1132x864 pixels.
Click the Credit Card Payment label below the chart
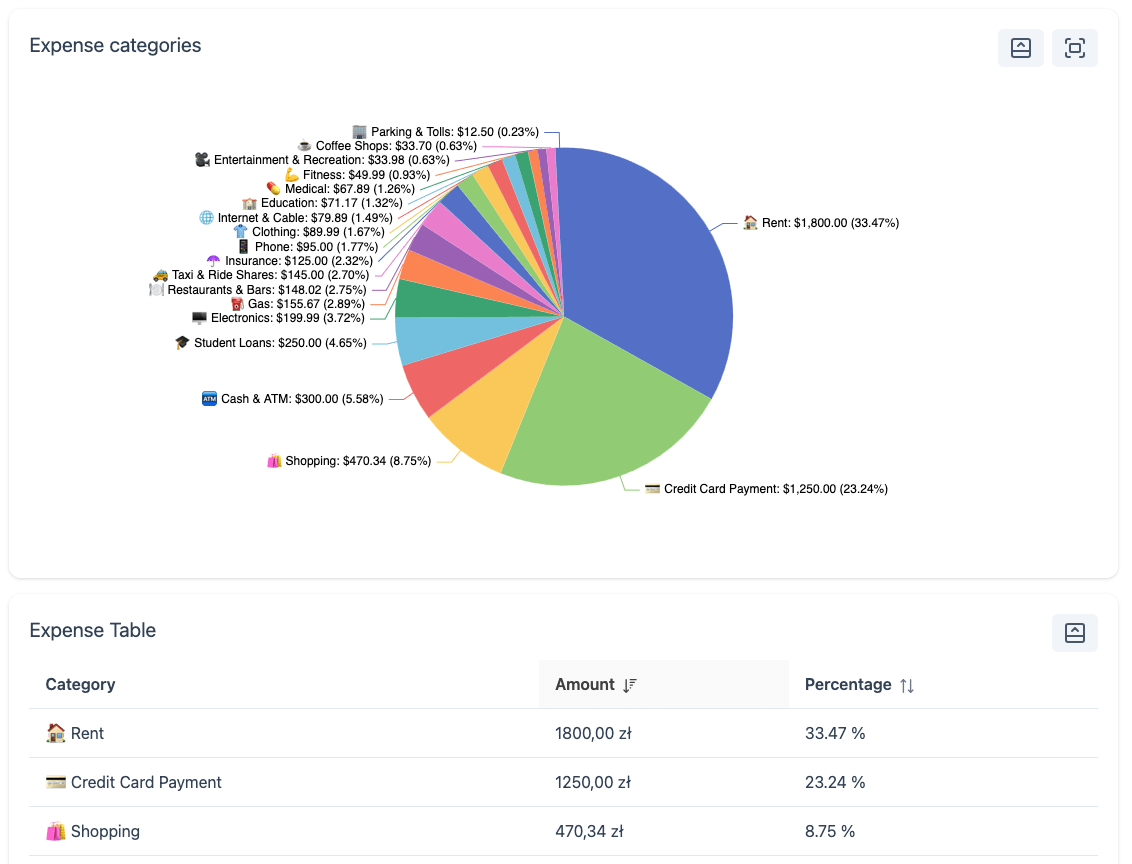(x=768, y=489)
